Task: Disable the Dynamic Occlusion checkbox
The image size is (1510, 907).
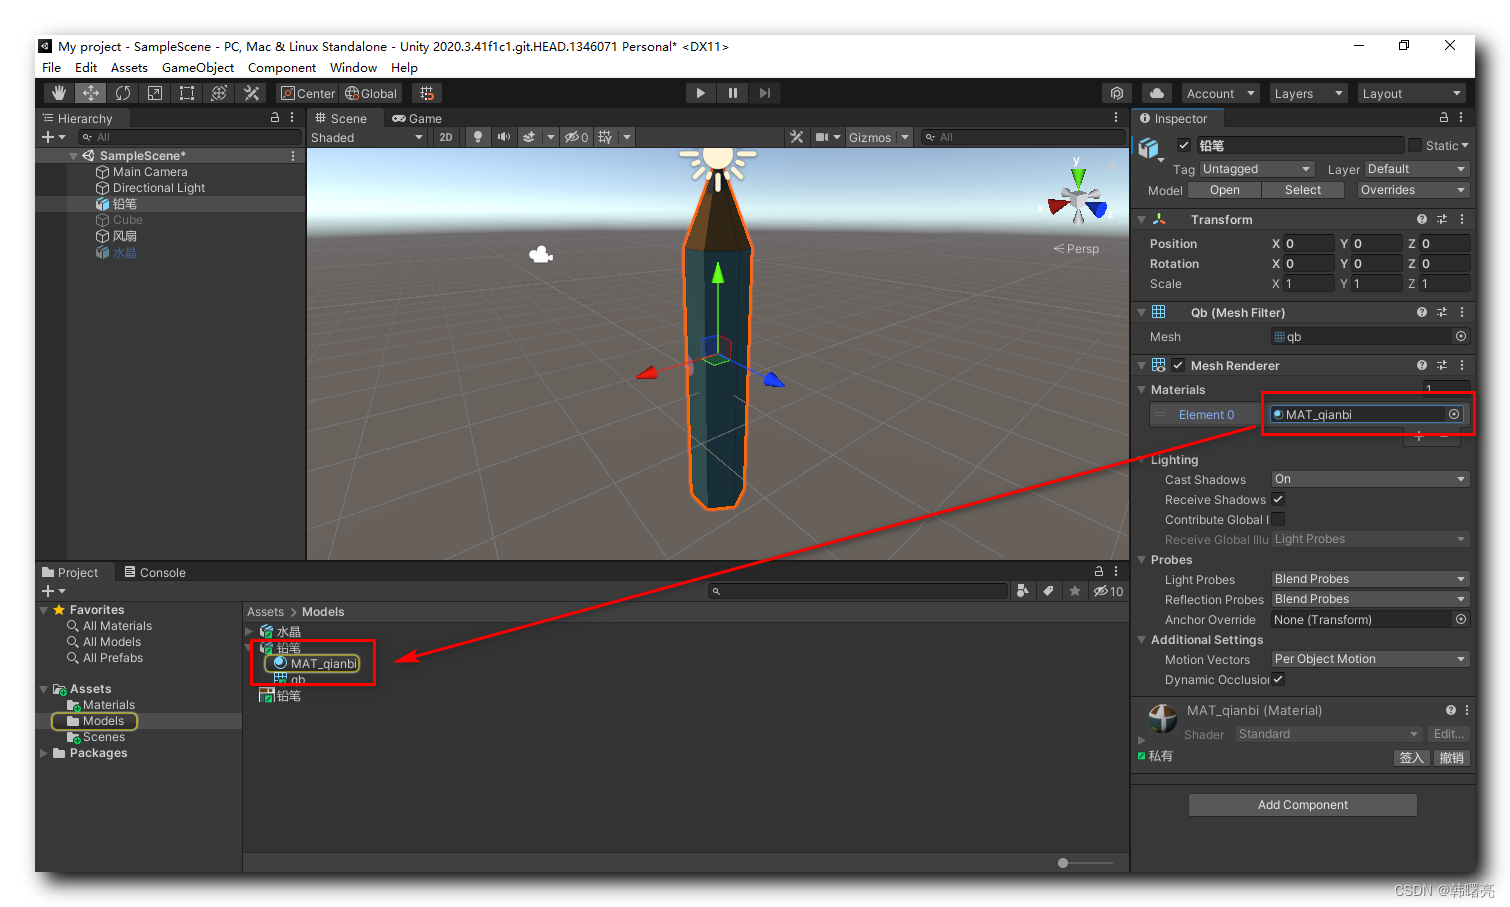Action: point(1278,680)
